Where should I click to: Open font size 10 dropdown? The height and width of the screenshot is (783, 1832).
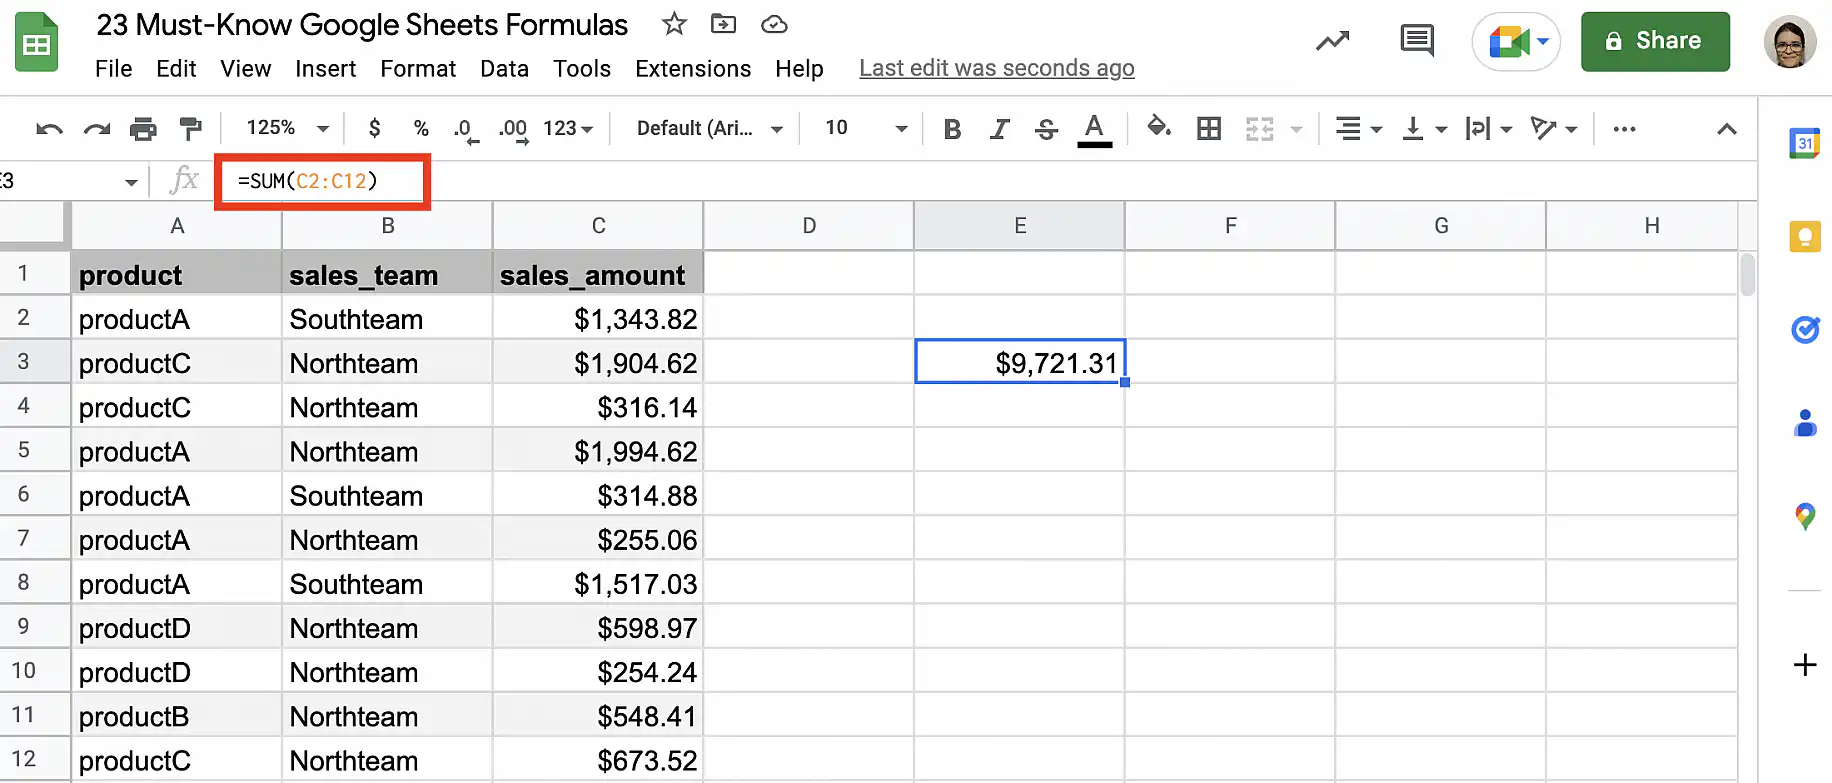point(866,128)
